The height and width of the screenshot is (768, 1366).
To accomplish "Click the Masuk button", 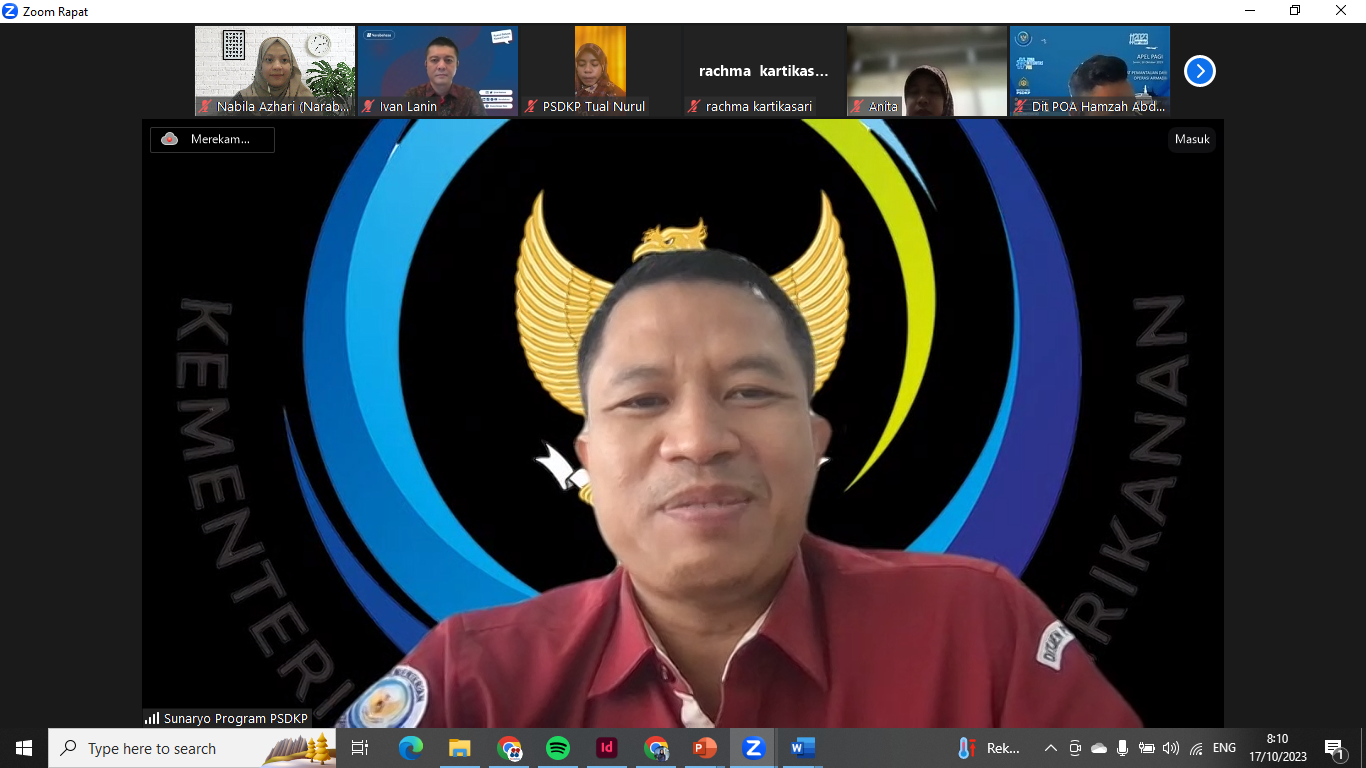I will [1192, 139].
